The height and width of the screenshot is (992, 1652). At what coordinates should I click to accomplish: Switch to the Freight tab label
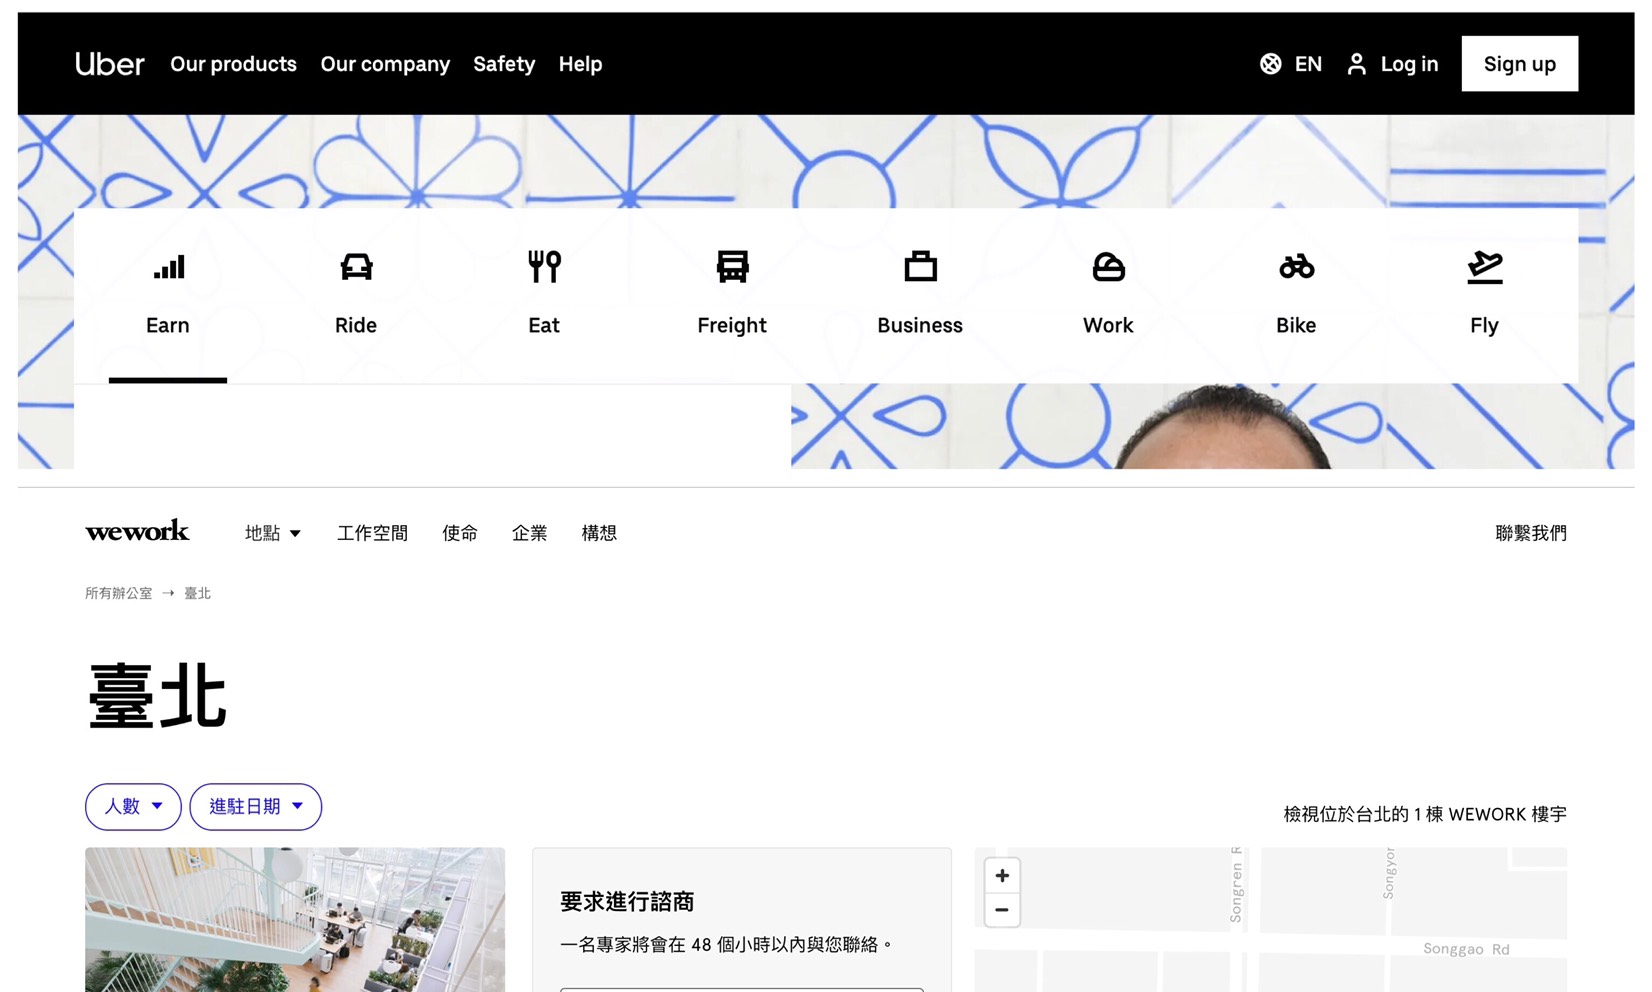coord(732,326)
